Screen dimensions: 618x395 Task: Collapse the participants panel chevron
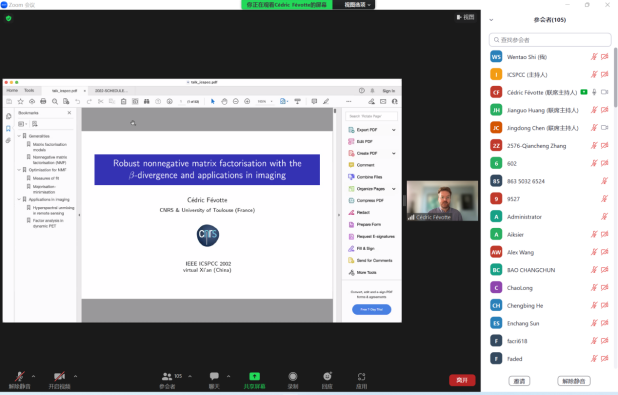(x=491, y=20)
